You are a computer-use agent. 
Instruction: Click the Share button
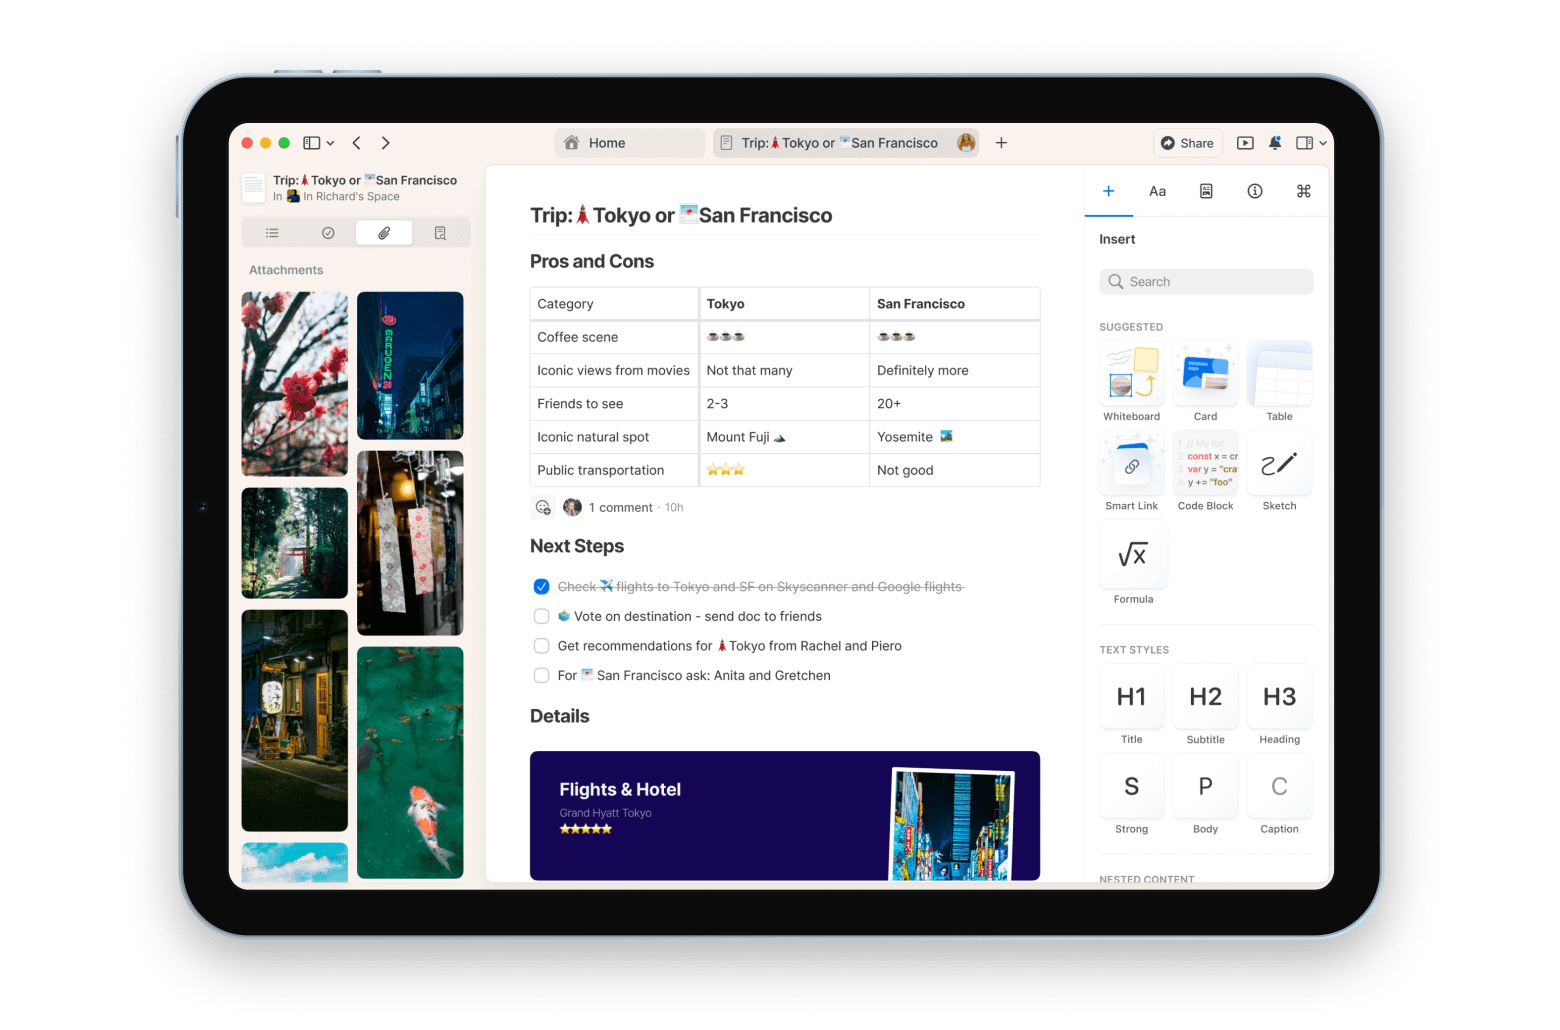[x=1187, y=143]
